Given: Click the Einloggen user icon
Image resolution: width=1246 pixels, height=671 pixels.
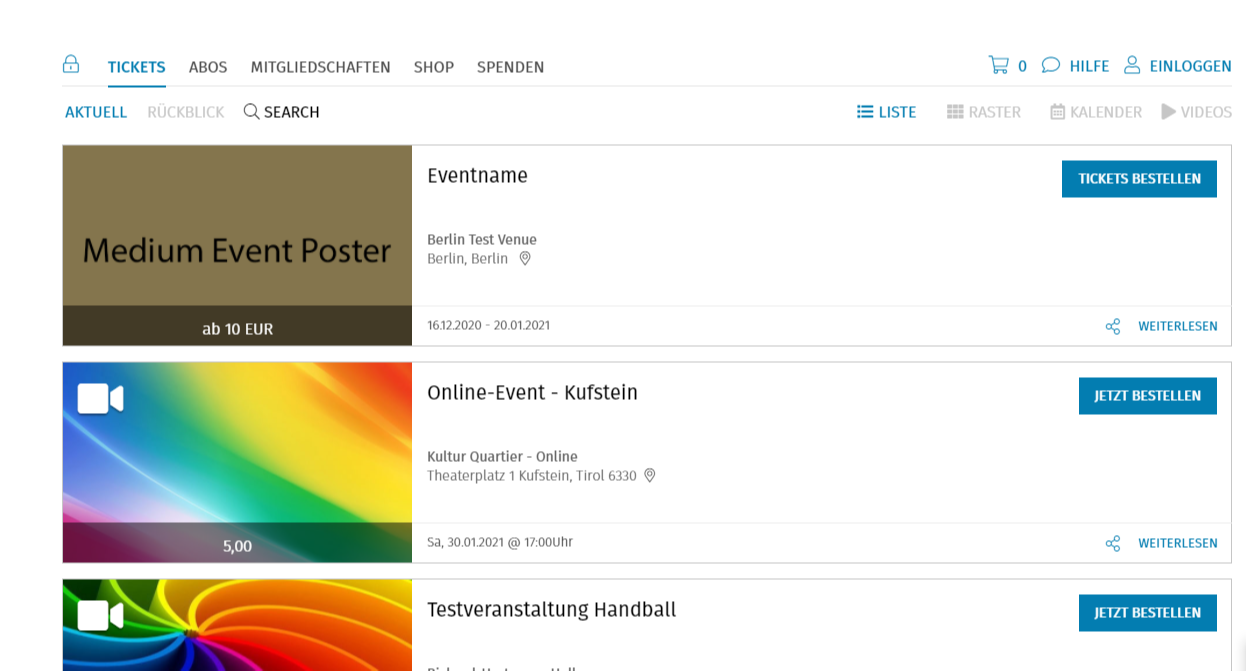Looking at the screenshot, I should coord(1132,66).
